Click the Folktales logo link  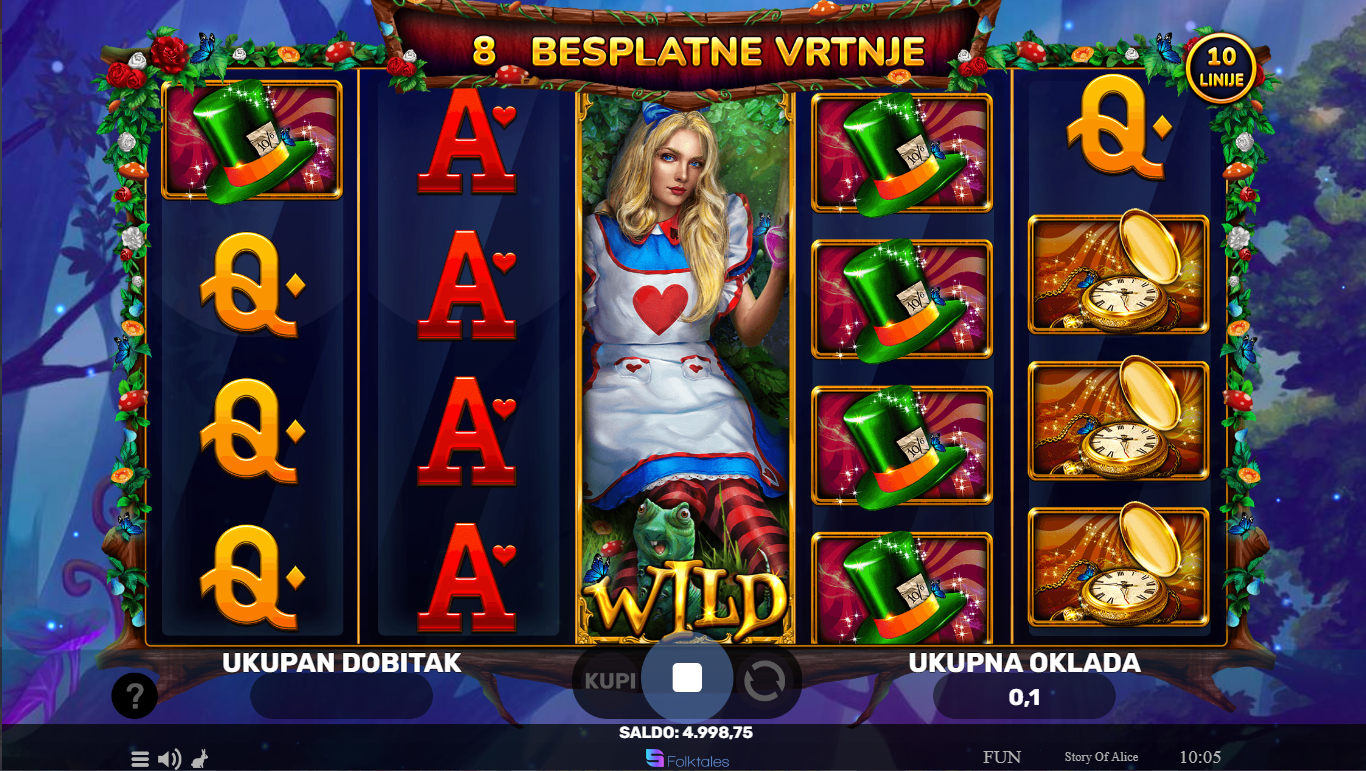687,759
